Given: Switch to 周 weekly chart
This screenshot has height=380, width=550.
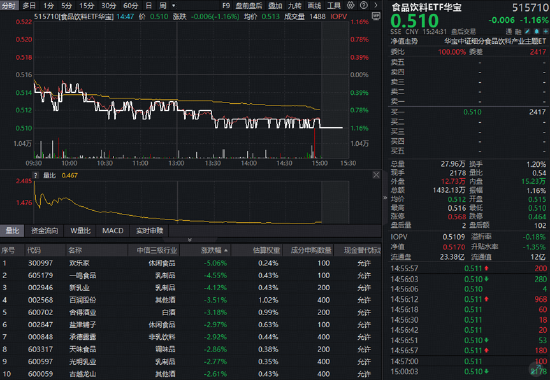Looking at the screenshot, I should (x=163, y=5).
